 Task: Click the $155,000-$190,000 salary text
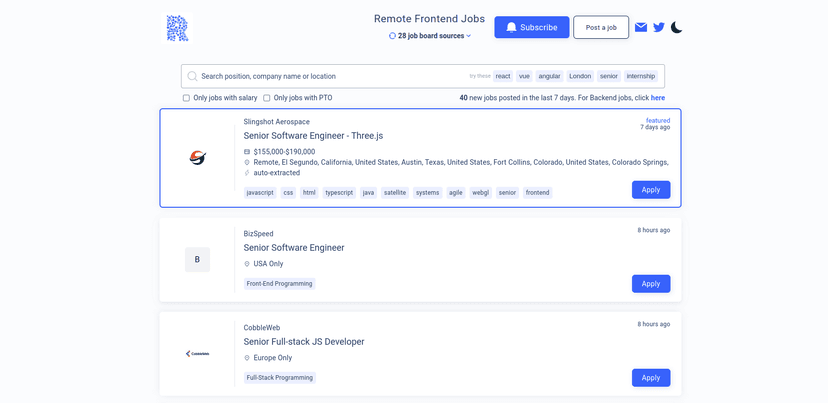coord(284,152)
